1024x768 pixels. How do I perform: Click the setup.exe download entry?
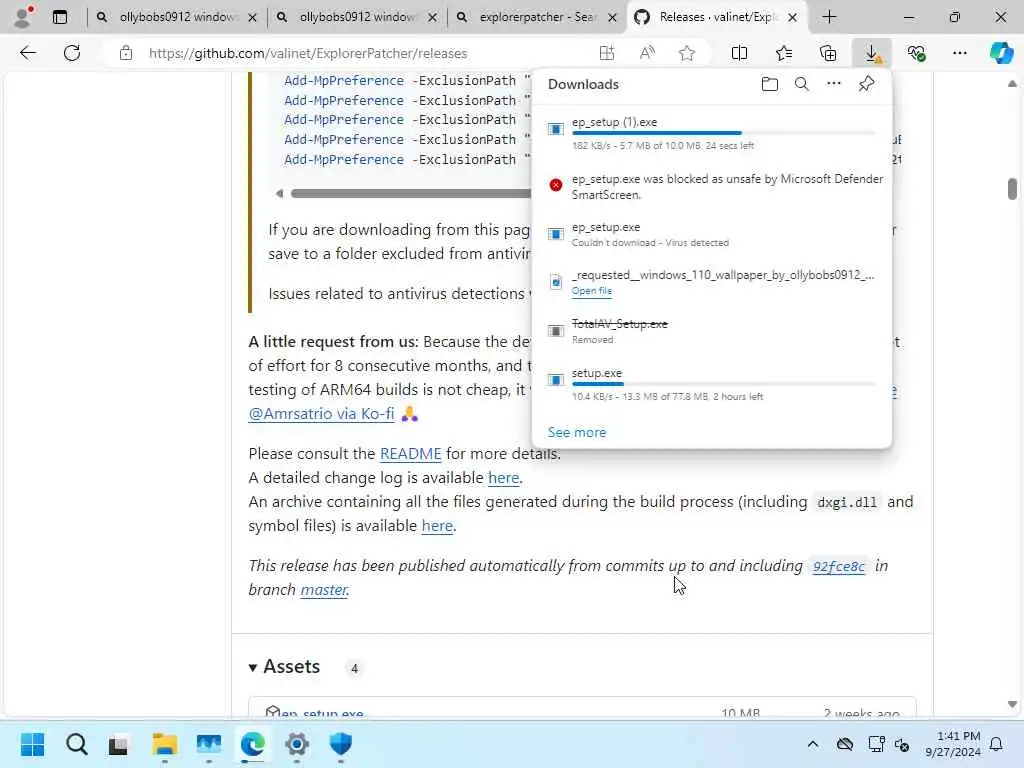click(712, 384)
